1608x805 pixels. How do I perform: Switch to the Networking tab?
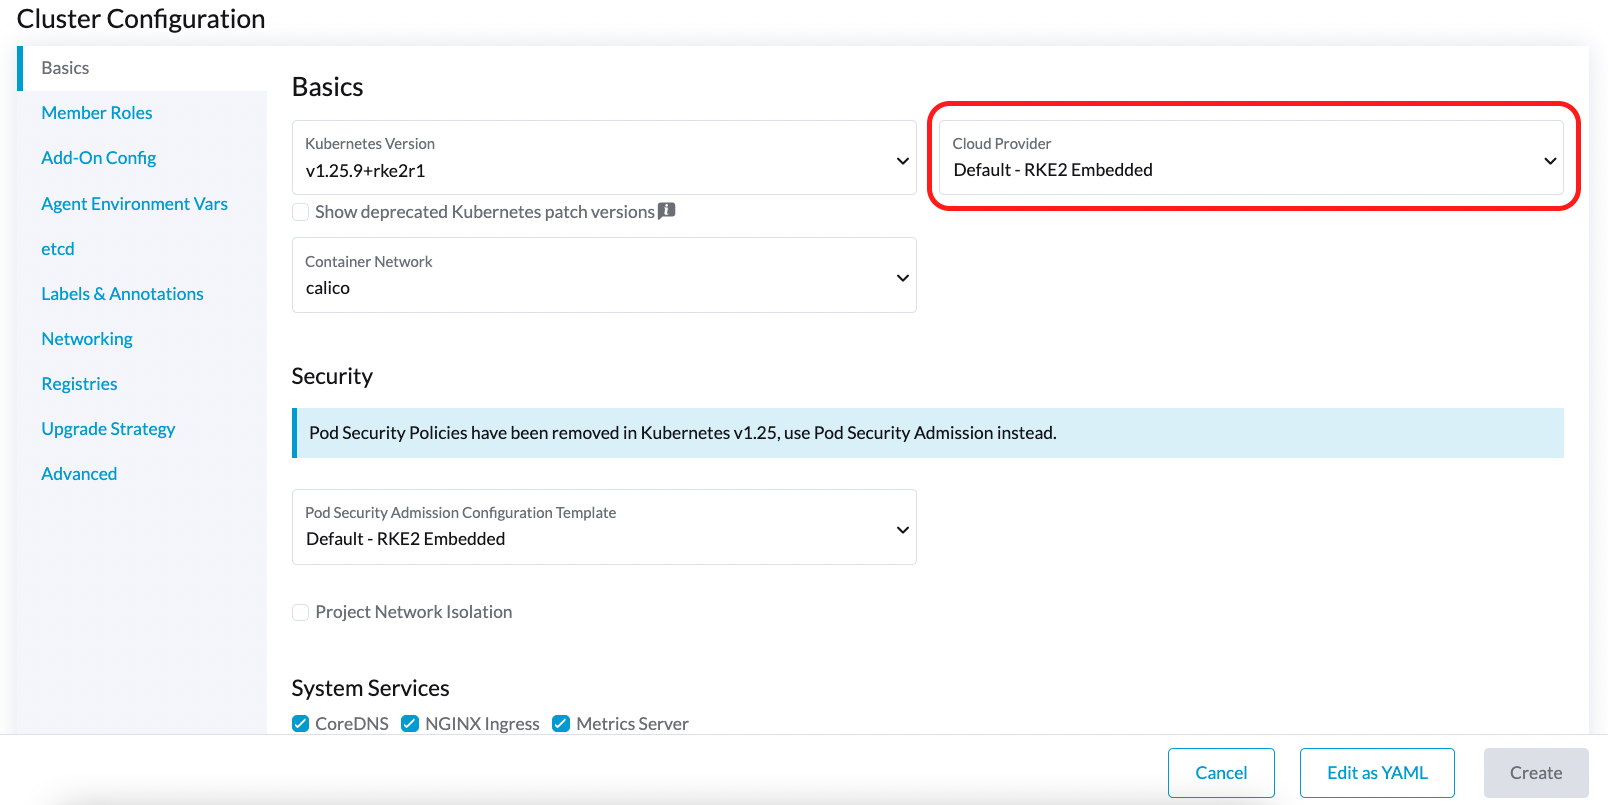pos(87,339)
